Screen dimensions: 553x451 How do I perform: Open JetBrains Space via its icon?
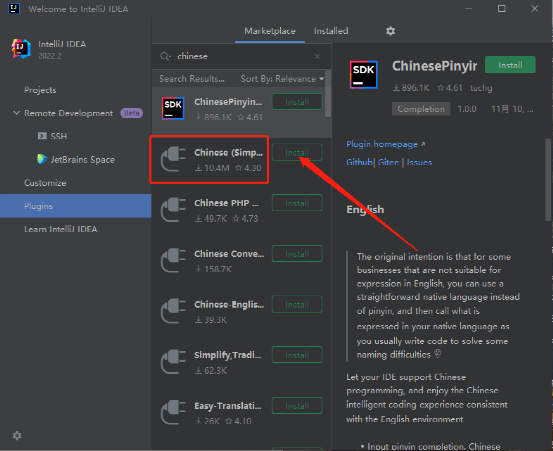[42, 159]
